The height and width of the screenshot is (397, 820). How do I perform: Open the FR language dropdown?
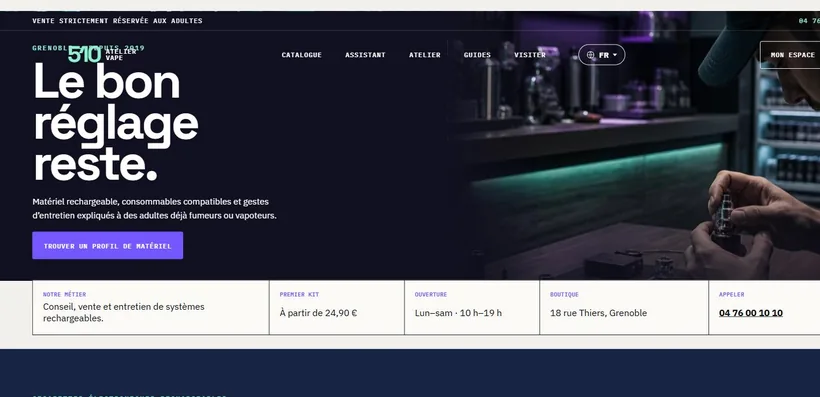coord(601,55)
